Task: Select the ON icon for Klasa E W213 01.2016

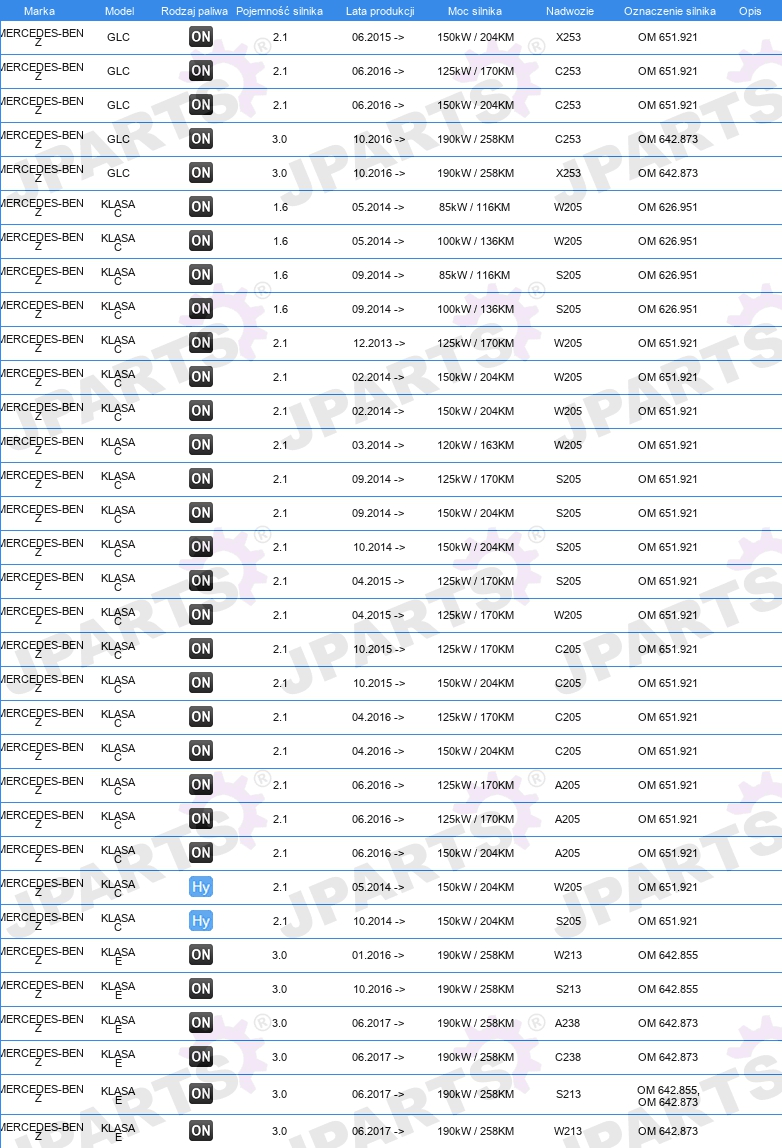Action: (x=201, y=955)
